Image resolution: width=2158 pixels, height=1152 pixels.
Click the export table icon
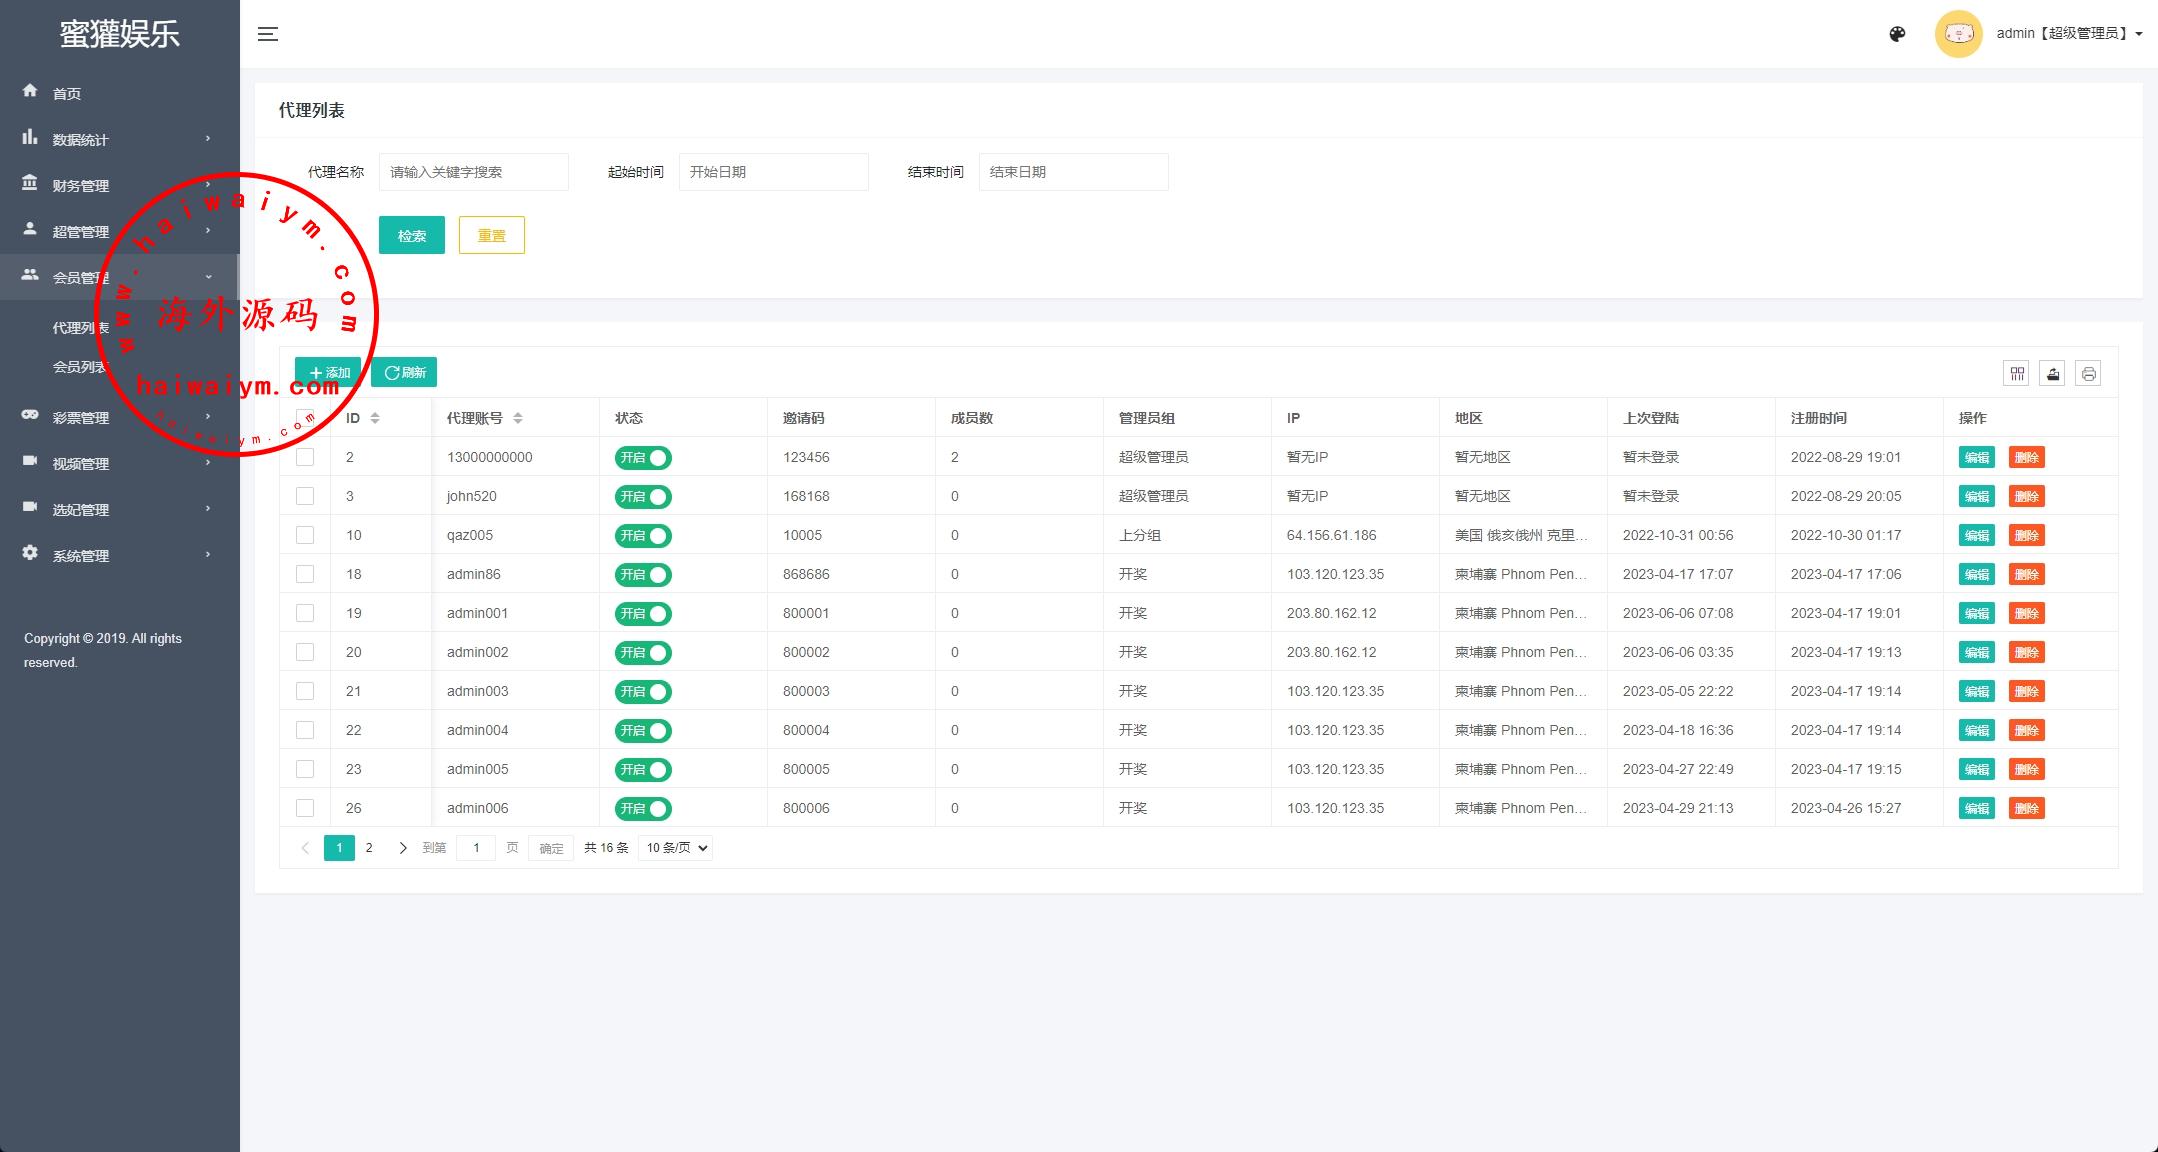tap(2052, 374)
